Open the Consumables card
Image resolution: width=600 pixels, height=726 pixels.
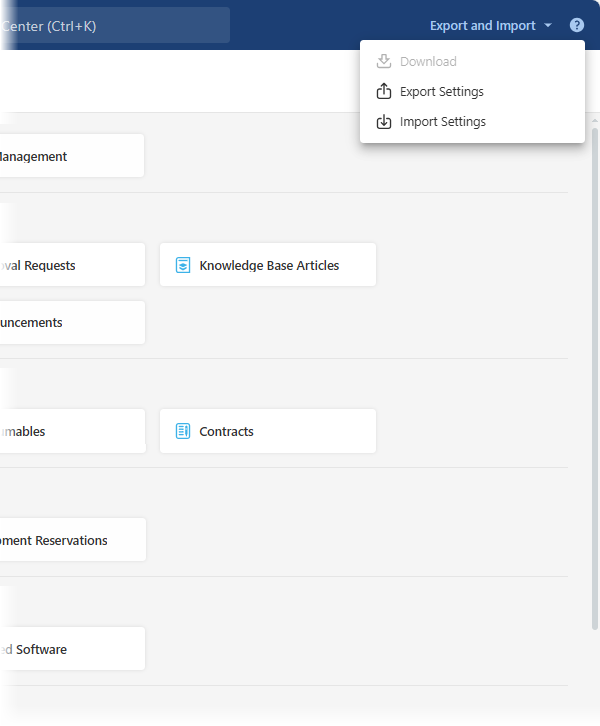tap(70, 431)
